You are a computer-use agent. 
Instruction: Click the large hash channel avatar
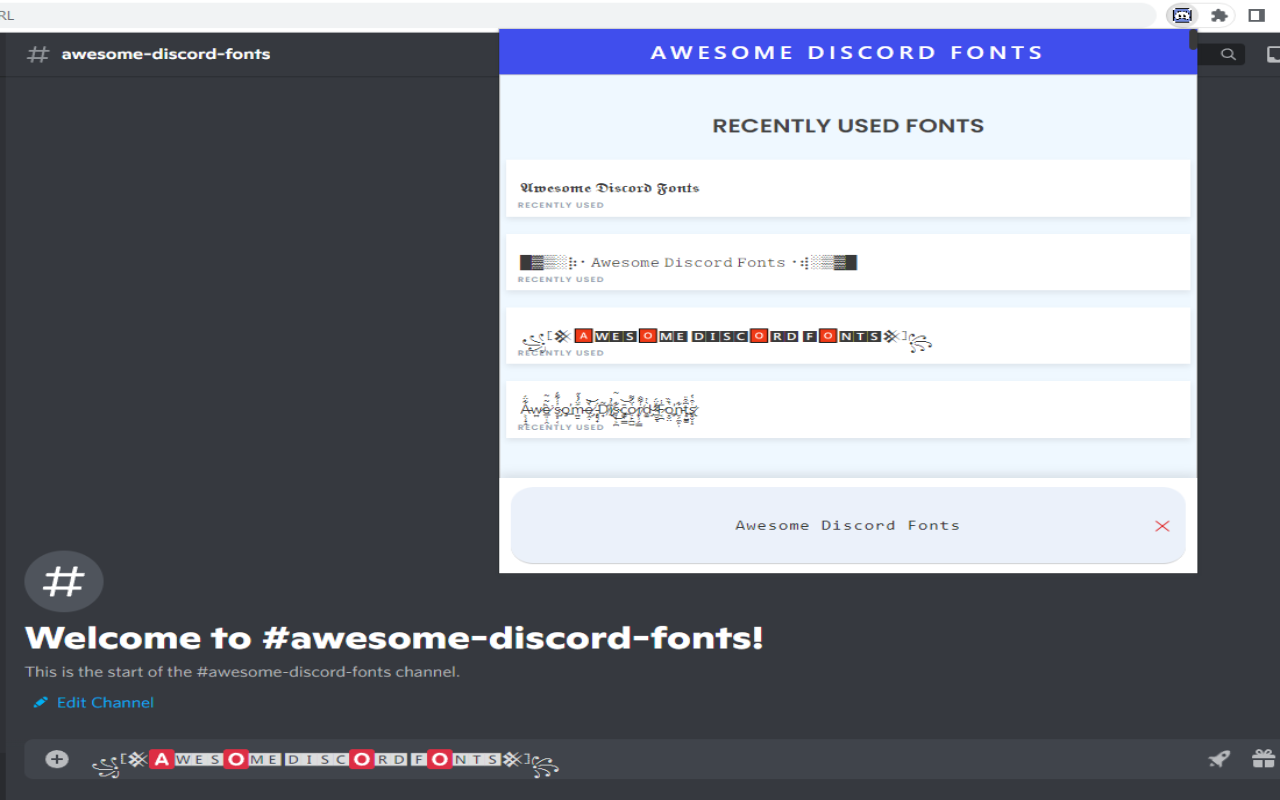tap(64, 581)
